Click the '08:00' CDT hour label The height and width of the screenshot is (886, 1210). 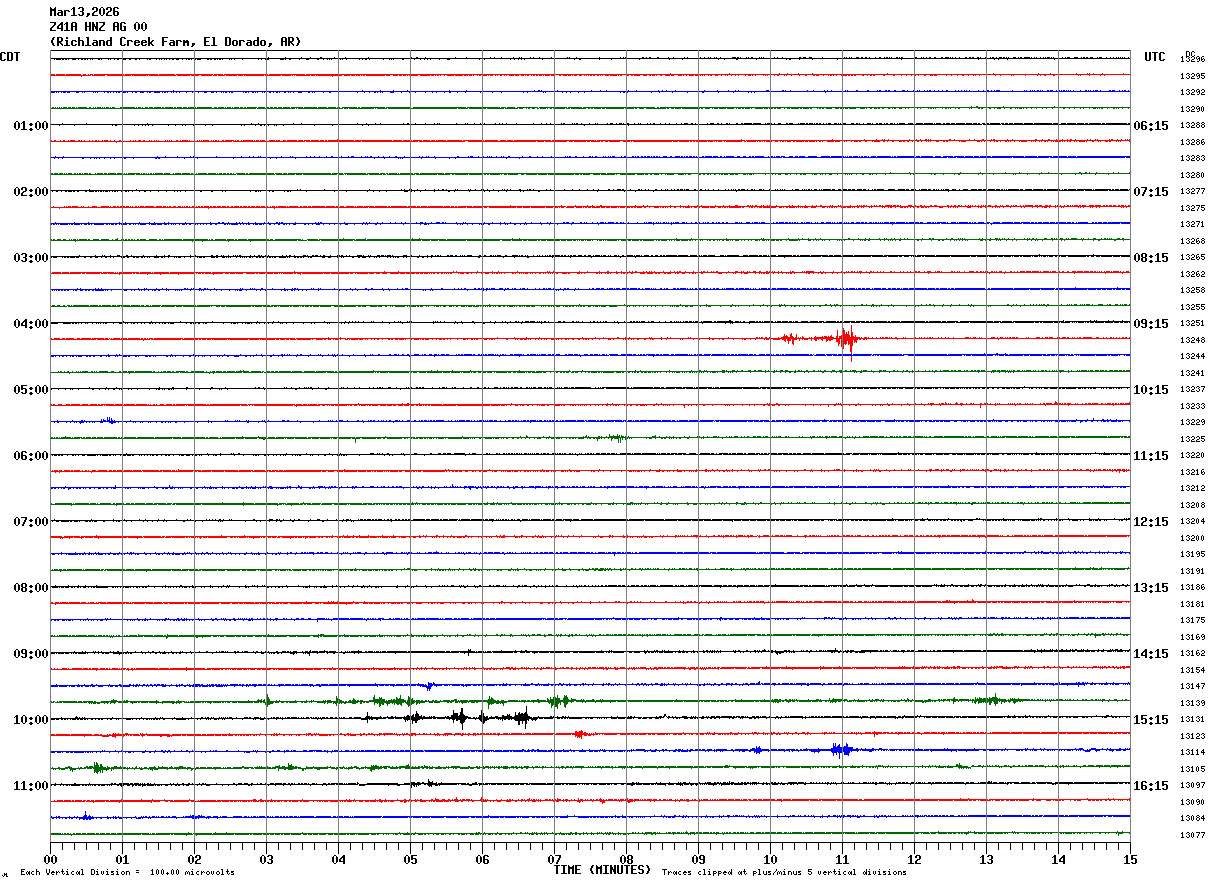30,588
